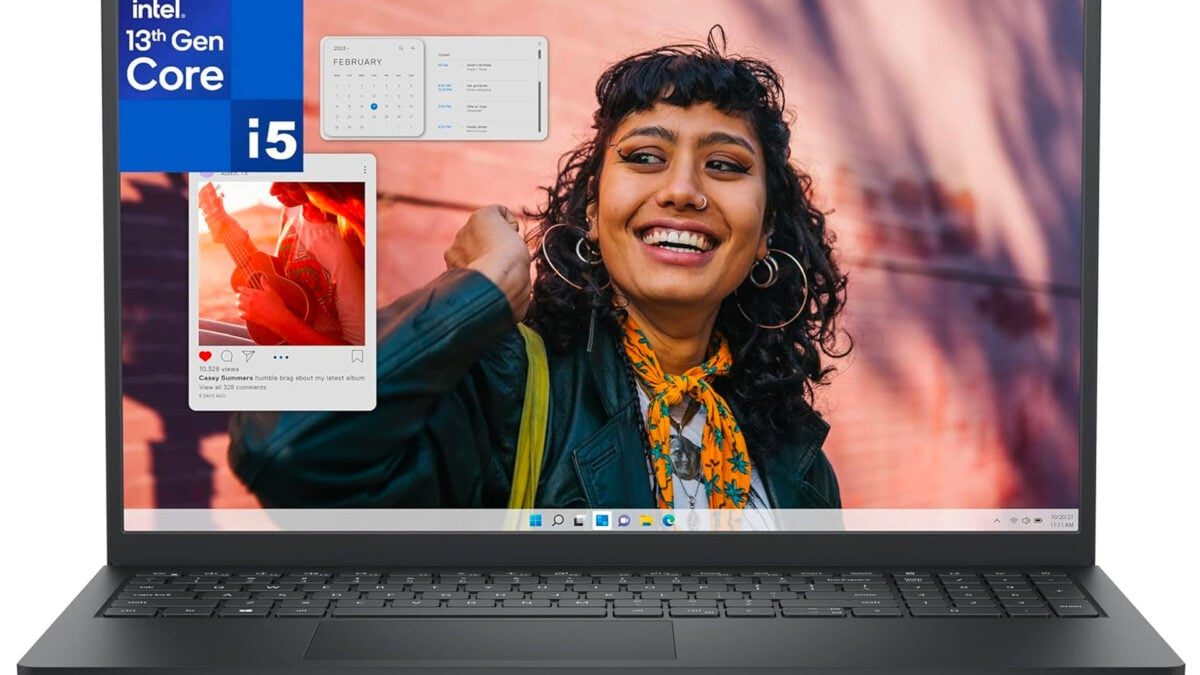Open the date and time in system tray
Image resolution: width=1200 pixels, height=675 pixels.
click(1062, 520)
